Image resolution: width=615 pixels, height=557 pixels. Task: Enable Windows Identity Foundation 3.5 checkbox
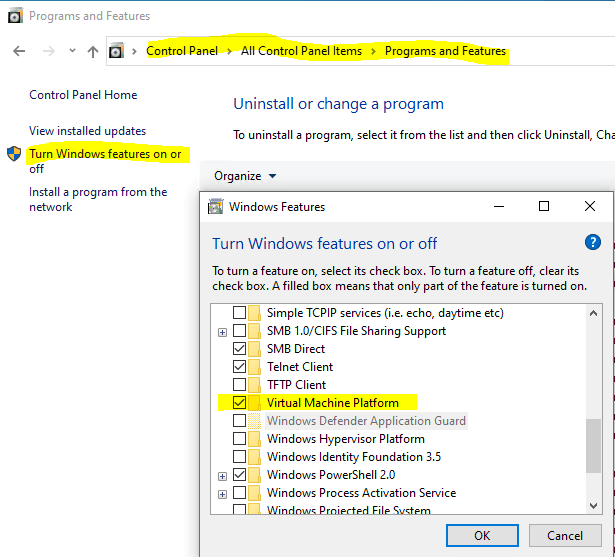click(x=239, y=457)
